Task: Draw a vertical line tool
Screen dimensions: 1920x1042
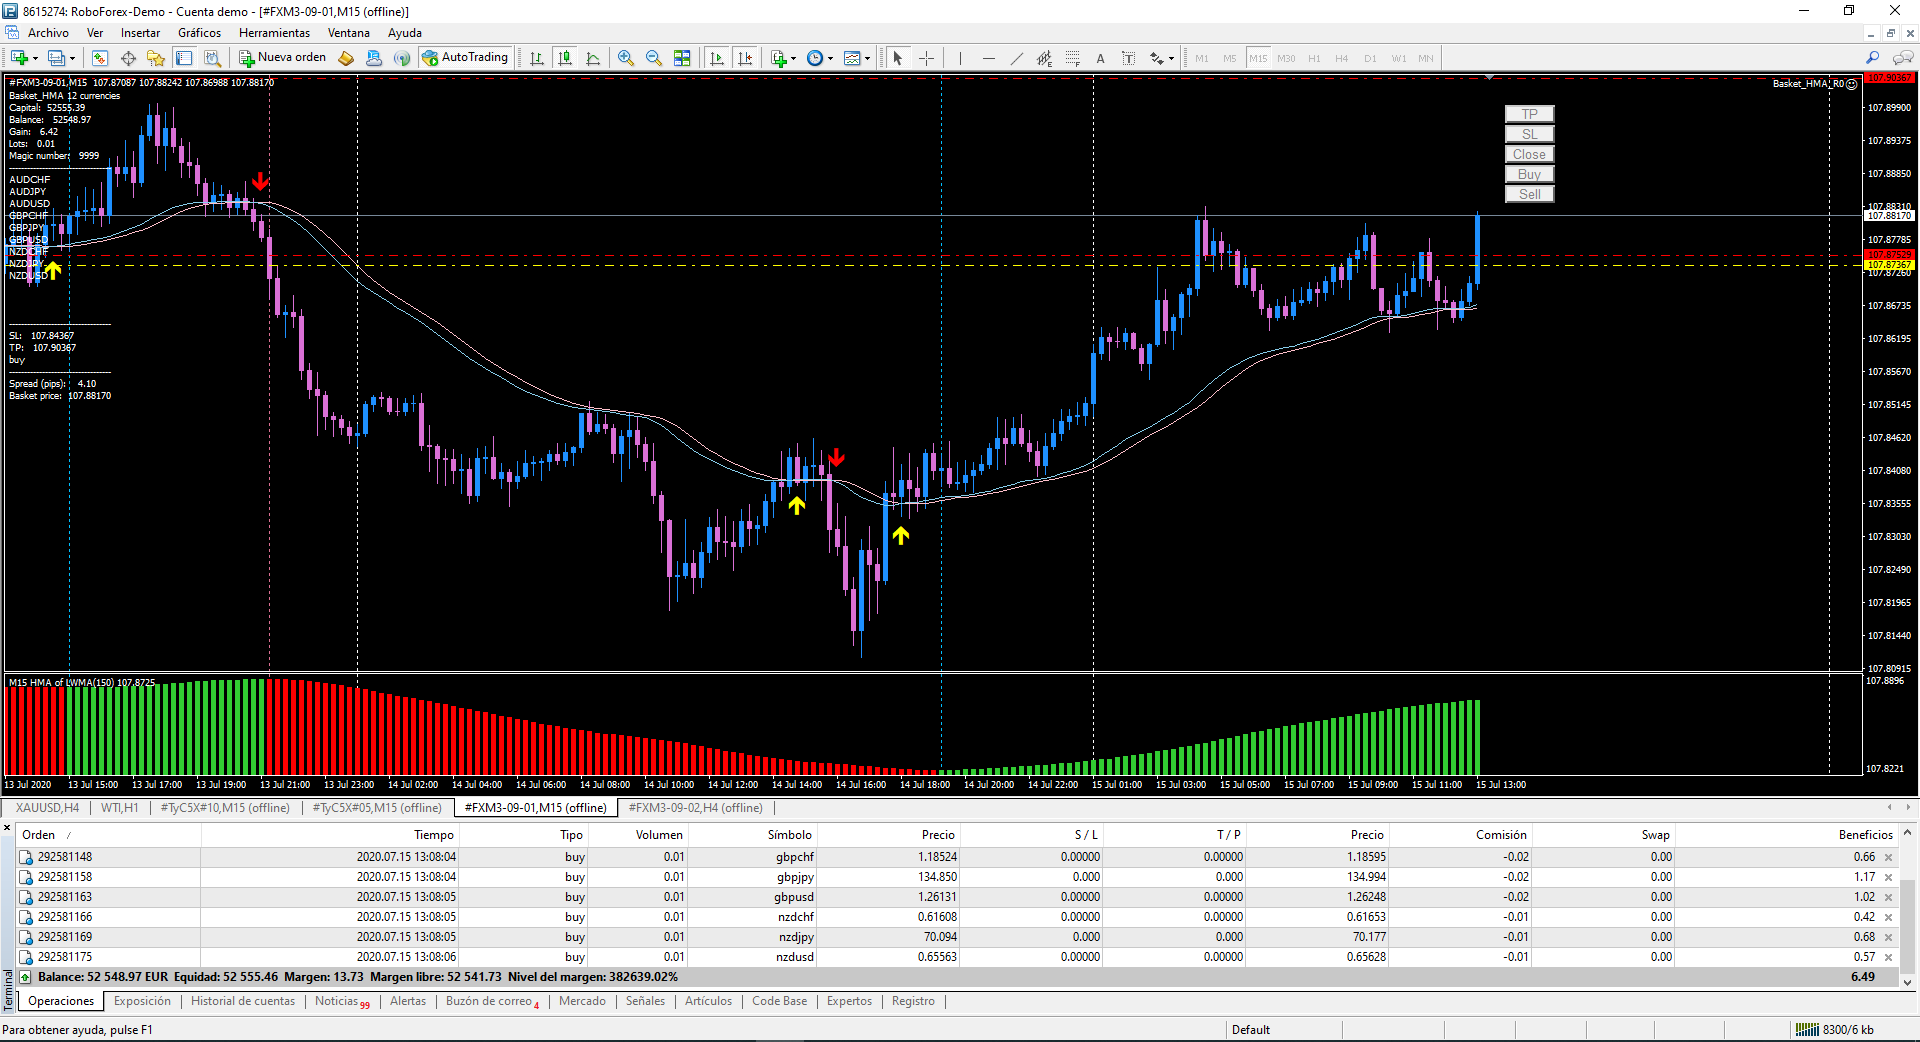Action: pos(960,58)
